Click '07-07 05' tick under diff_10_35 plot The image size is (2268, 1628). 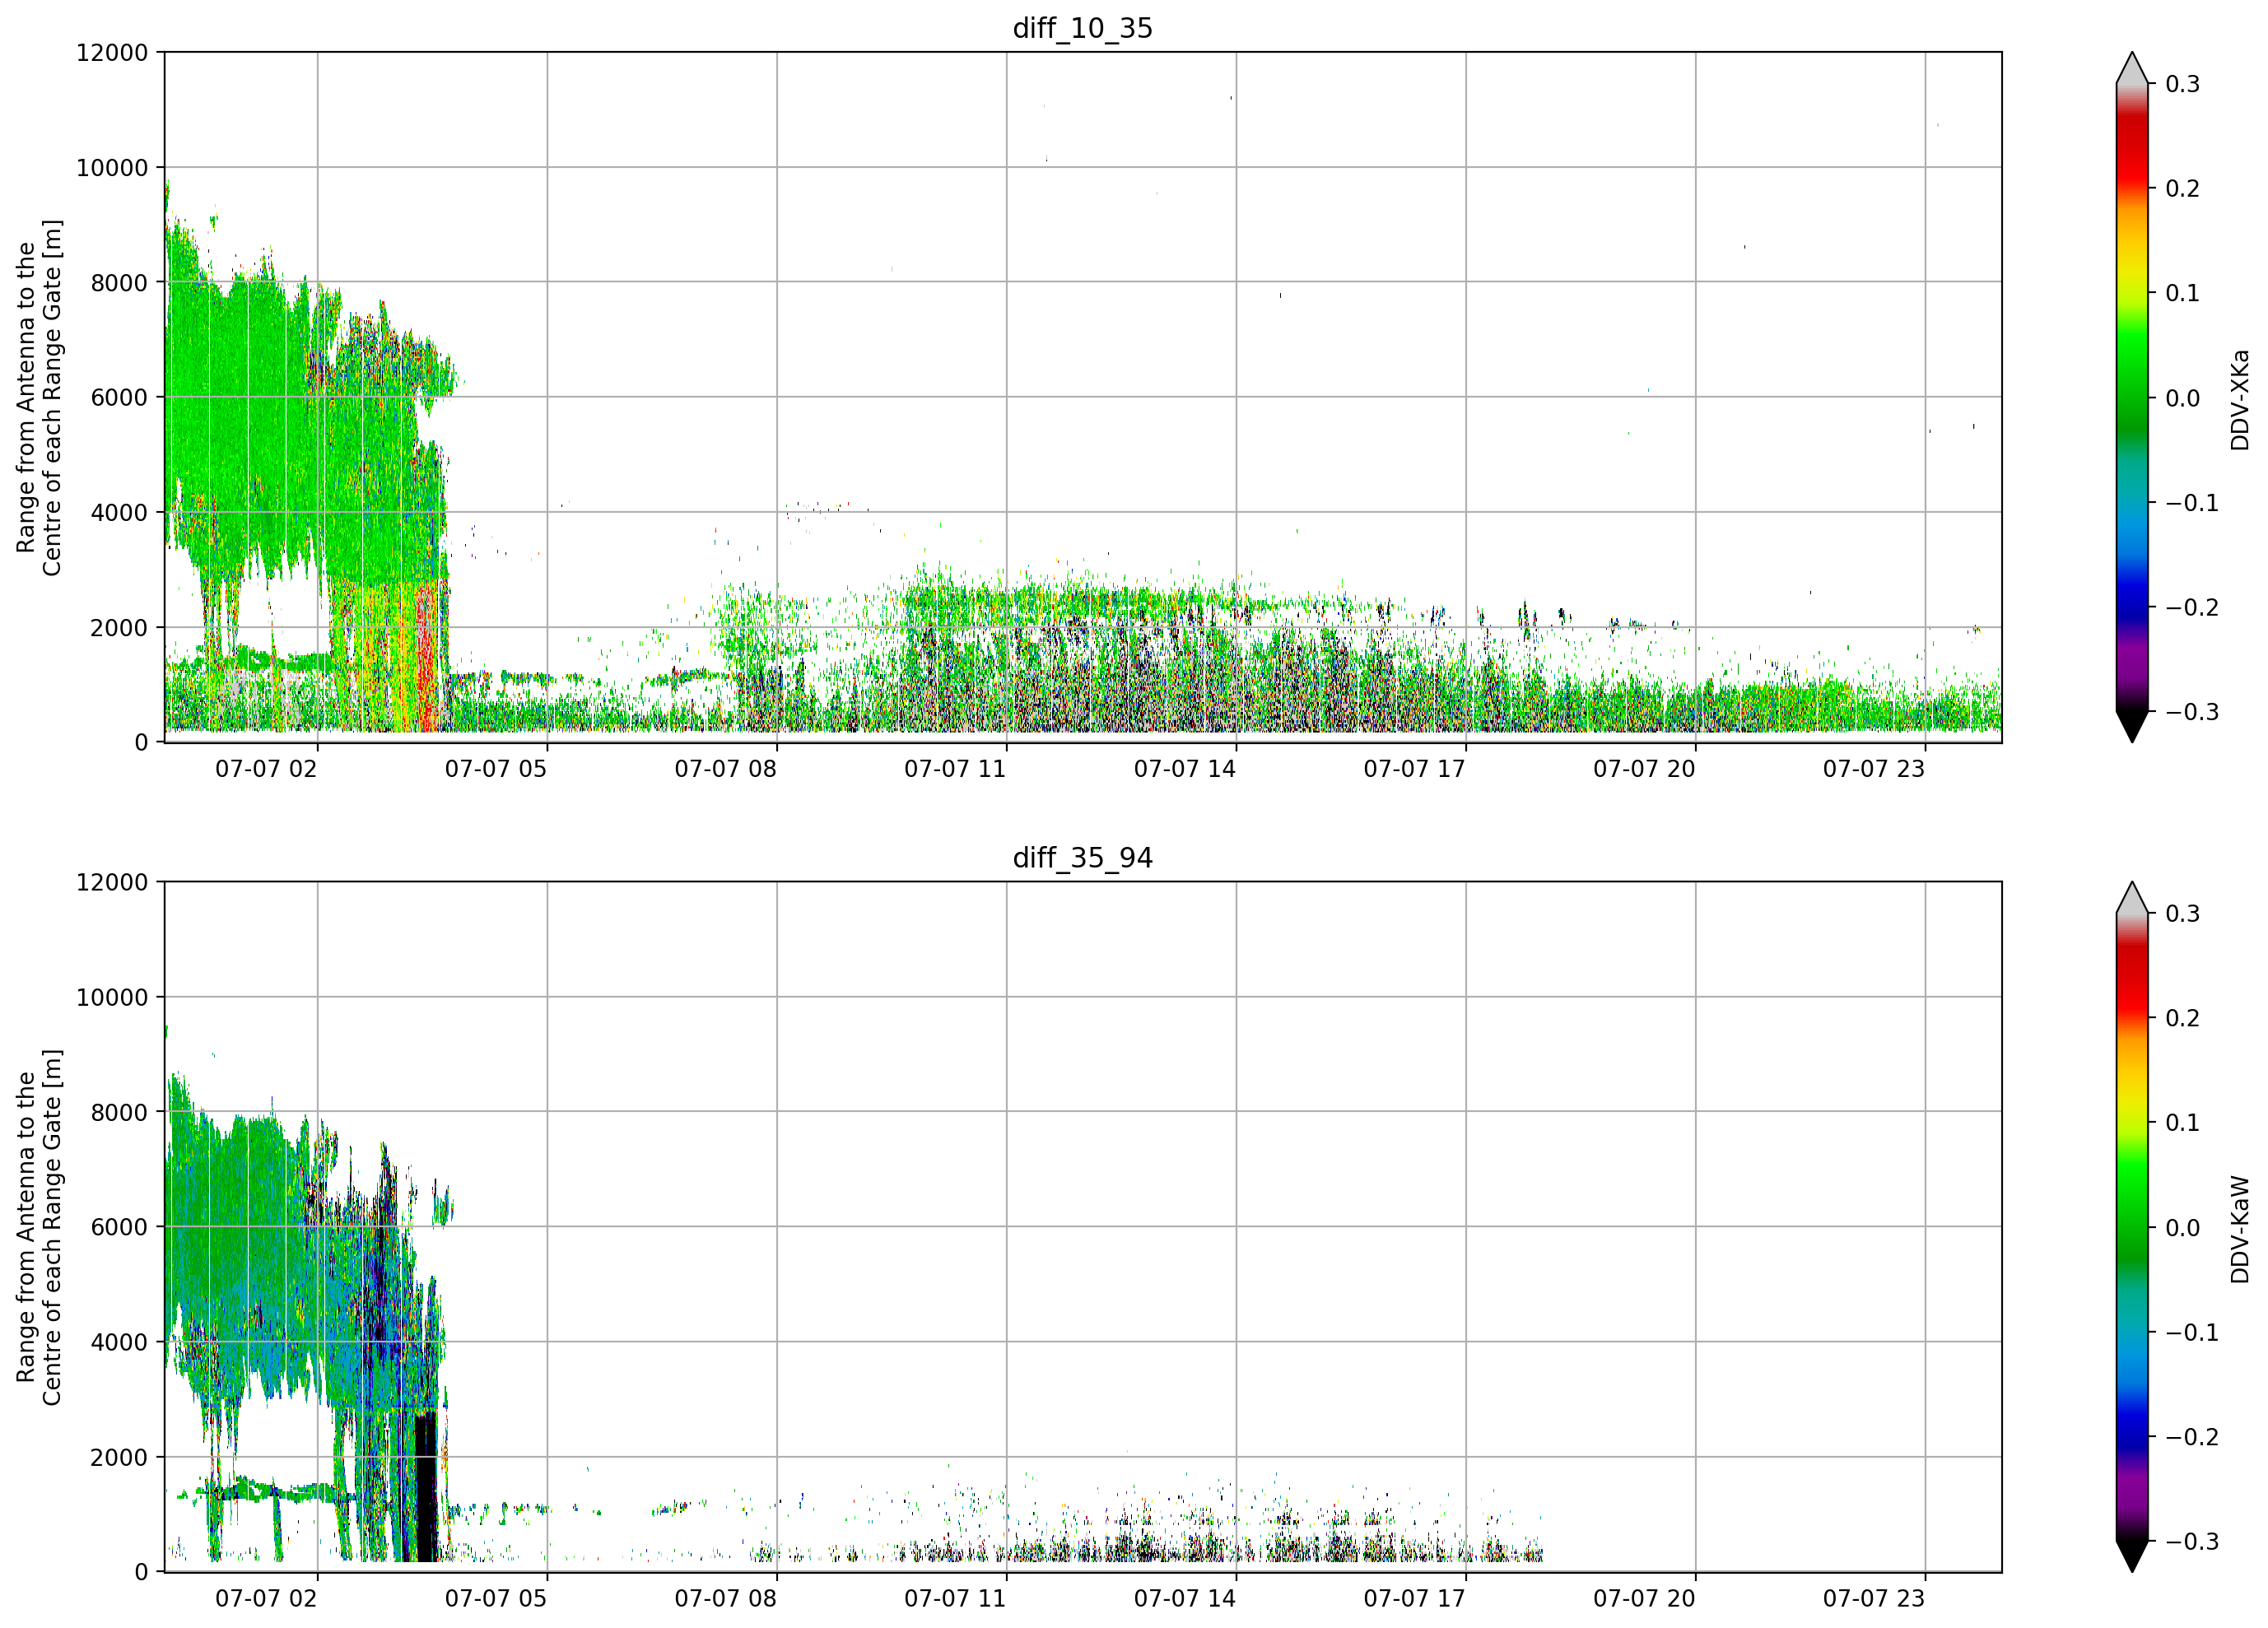click(x=496, y=769)
